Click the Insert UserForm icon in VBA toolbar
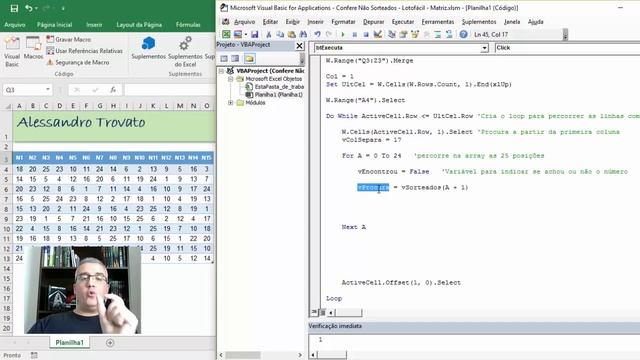Image resolution: width=640 pixels, height=360 pixels. tap(238, 34)
